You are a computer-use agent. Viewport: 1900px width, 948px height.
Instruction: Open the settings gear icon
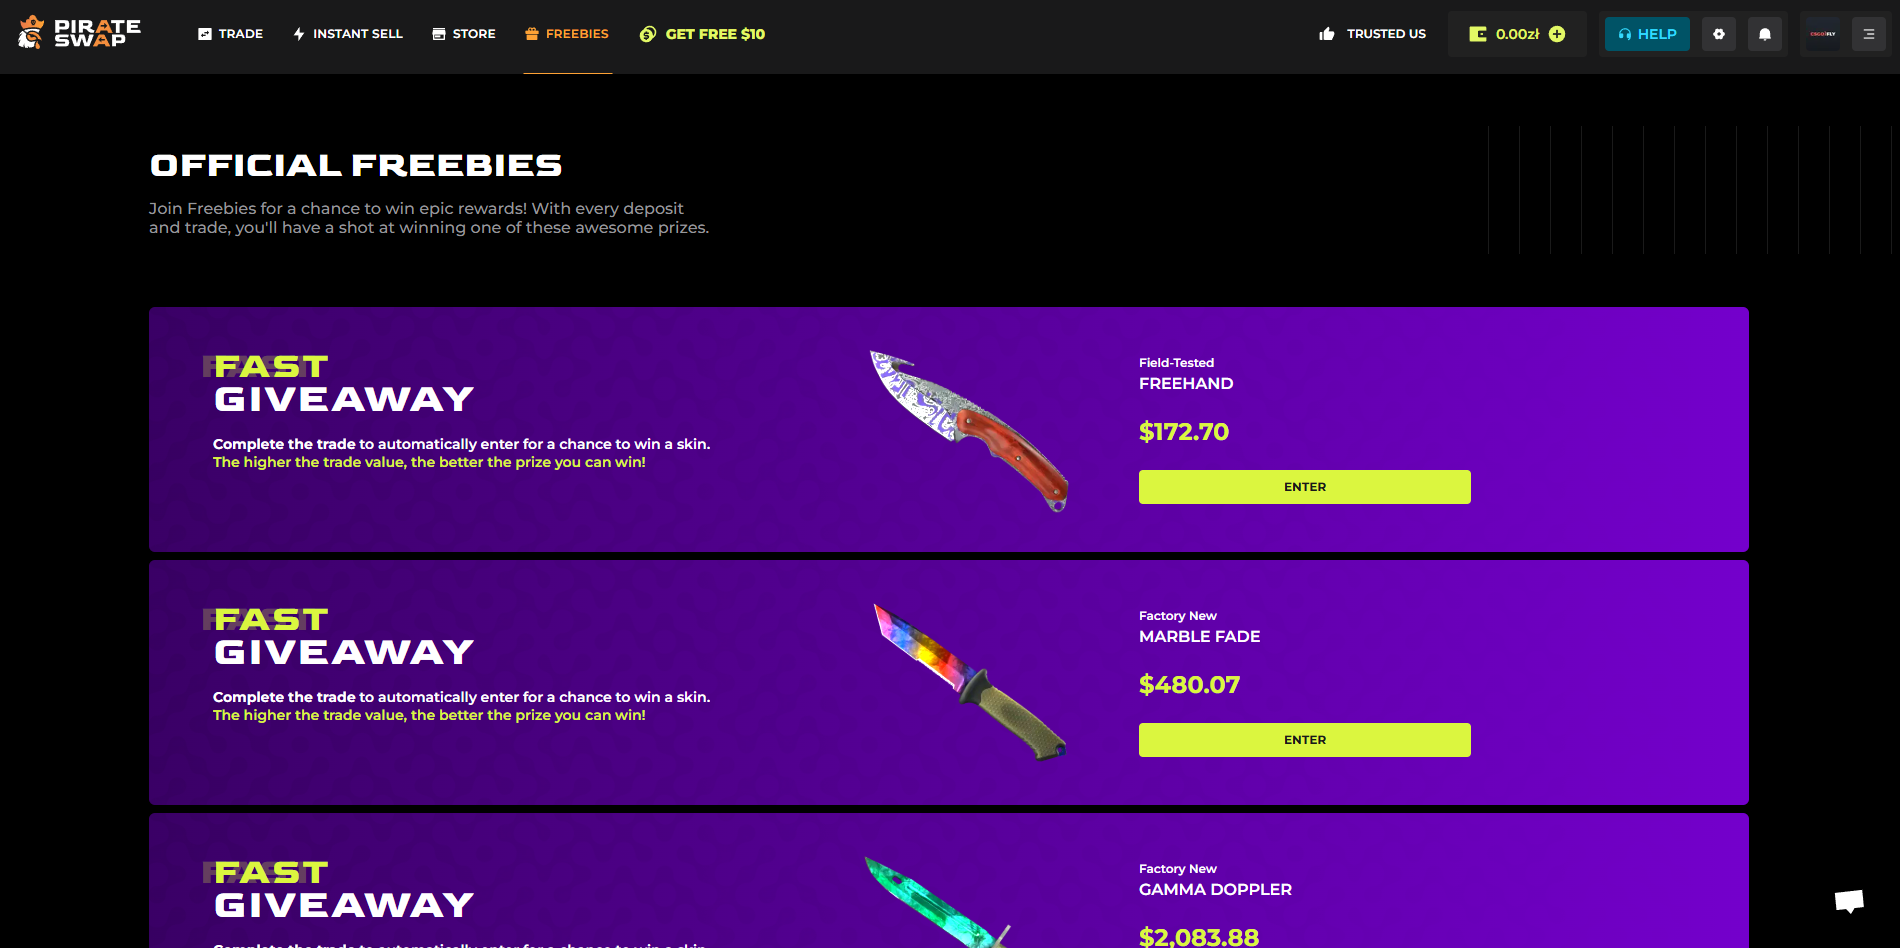[x=1719, y=34]
